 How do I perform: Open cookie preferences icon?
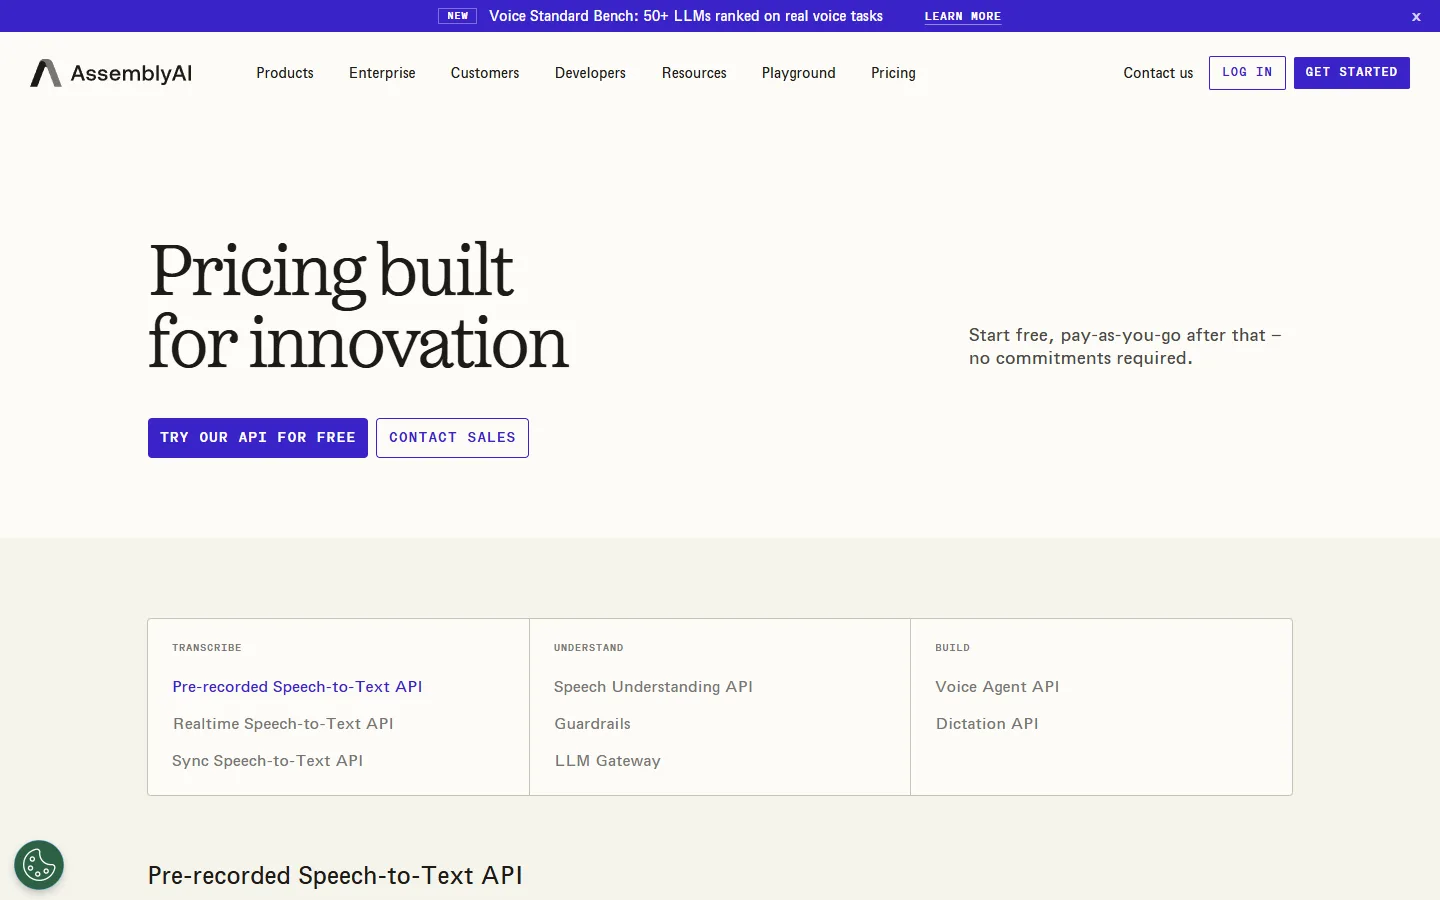(x=39, y=865)
